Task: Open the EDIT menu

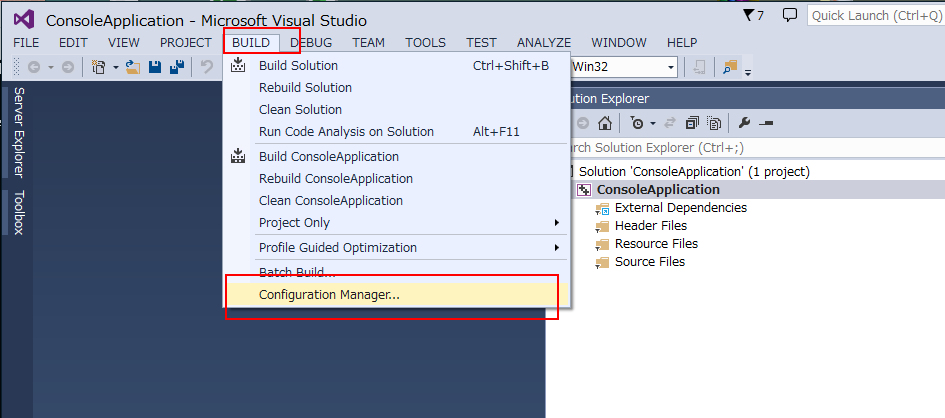Action: pyautogui.click(x=73, y=43)
